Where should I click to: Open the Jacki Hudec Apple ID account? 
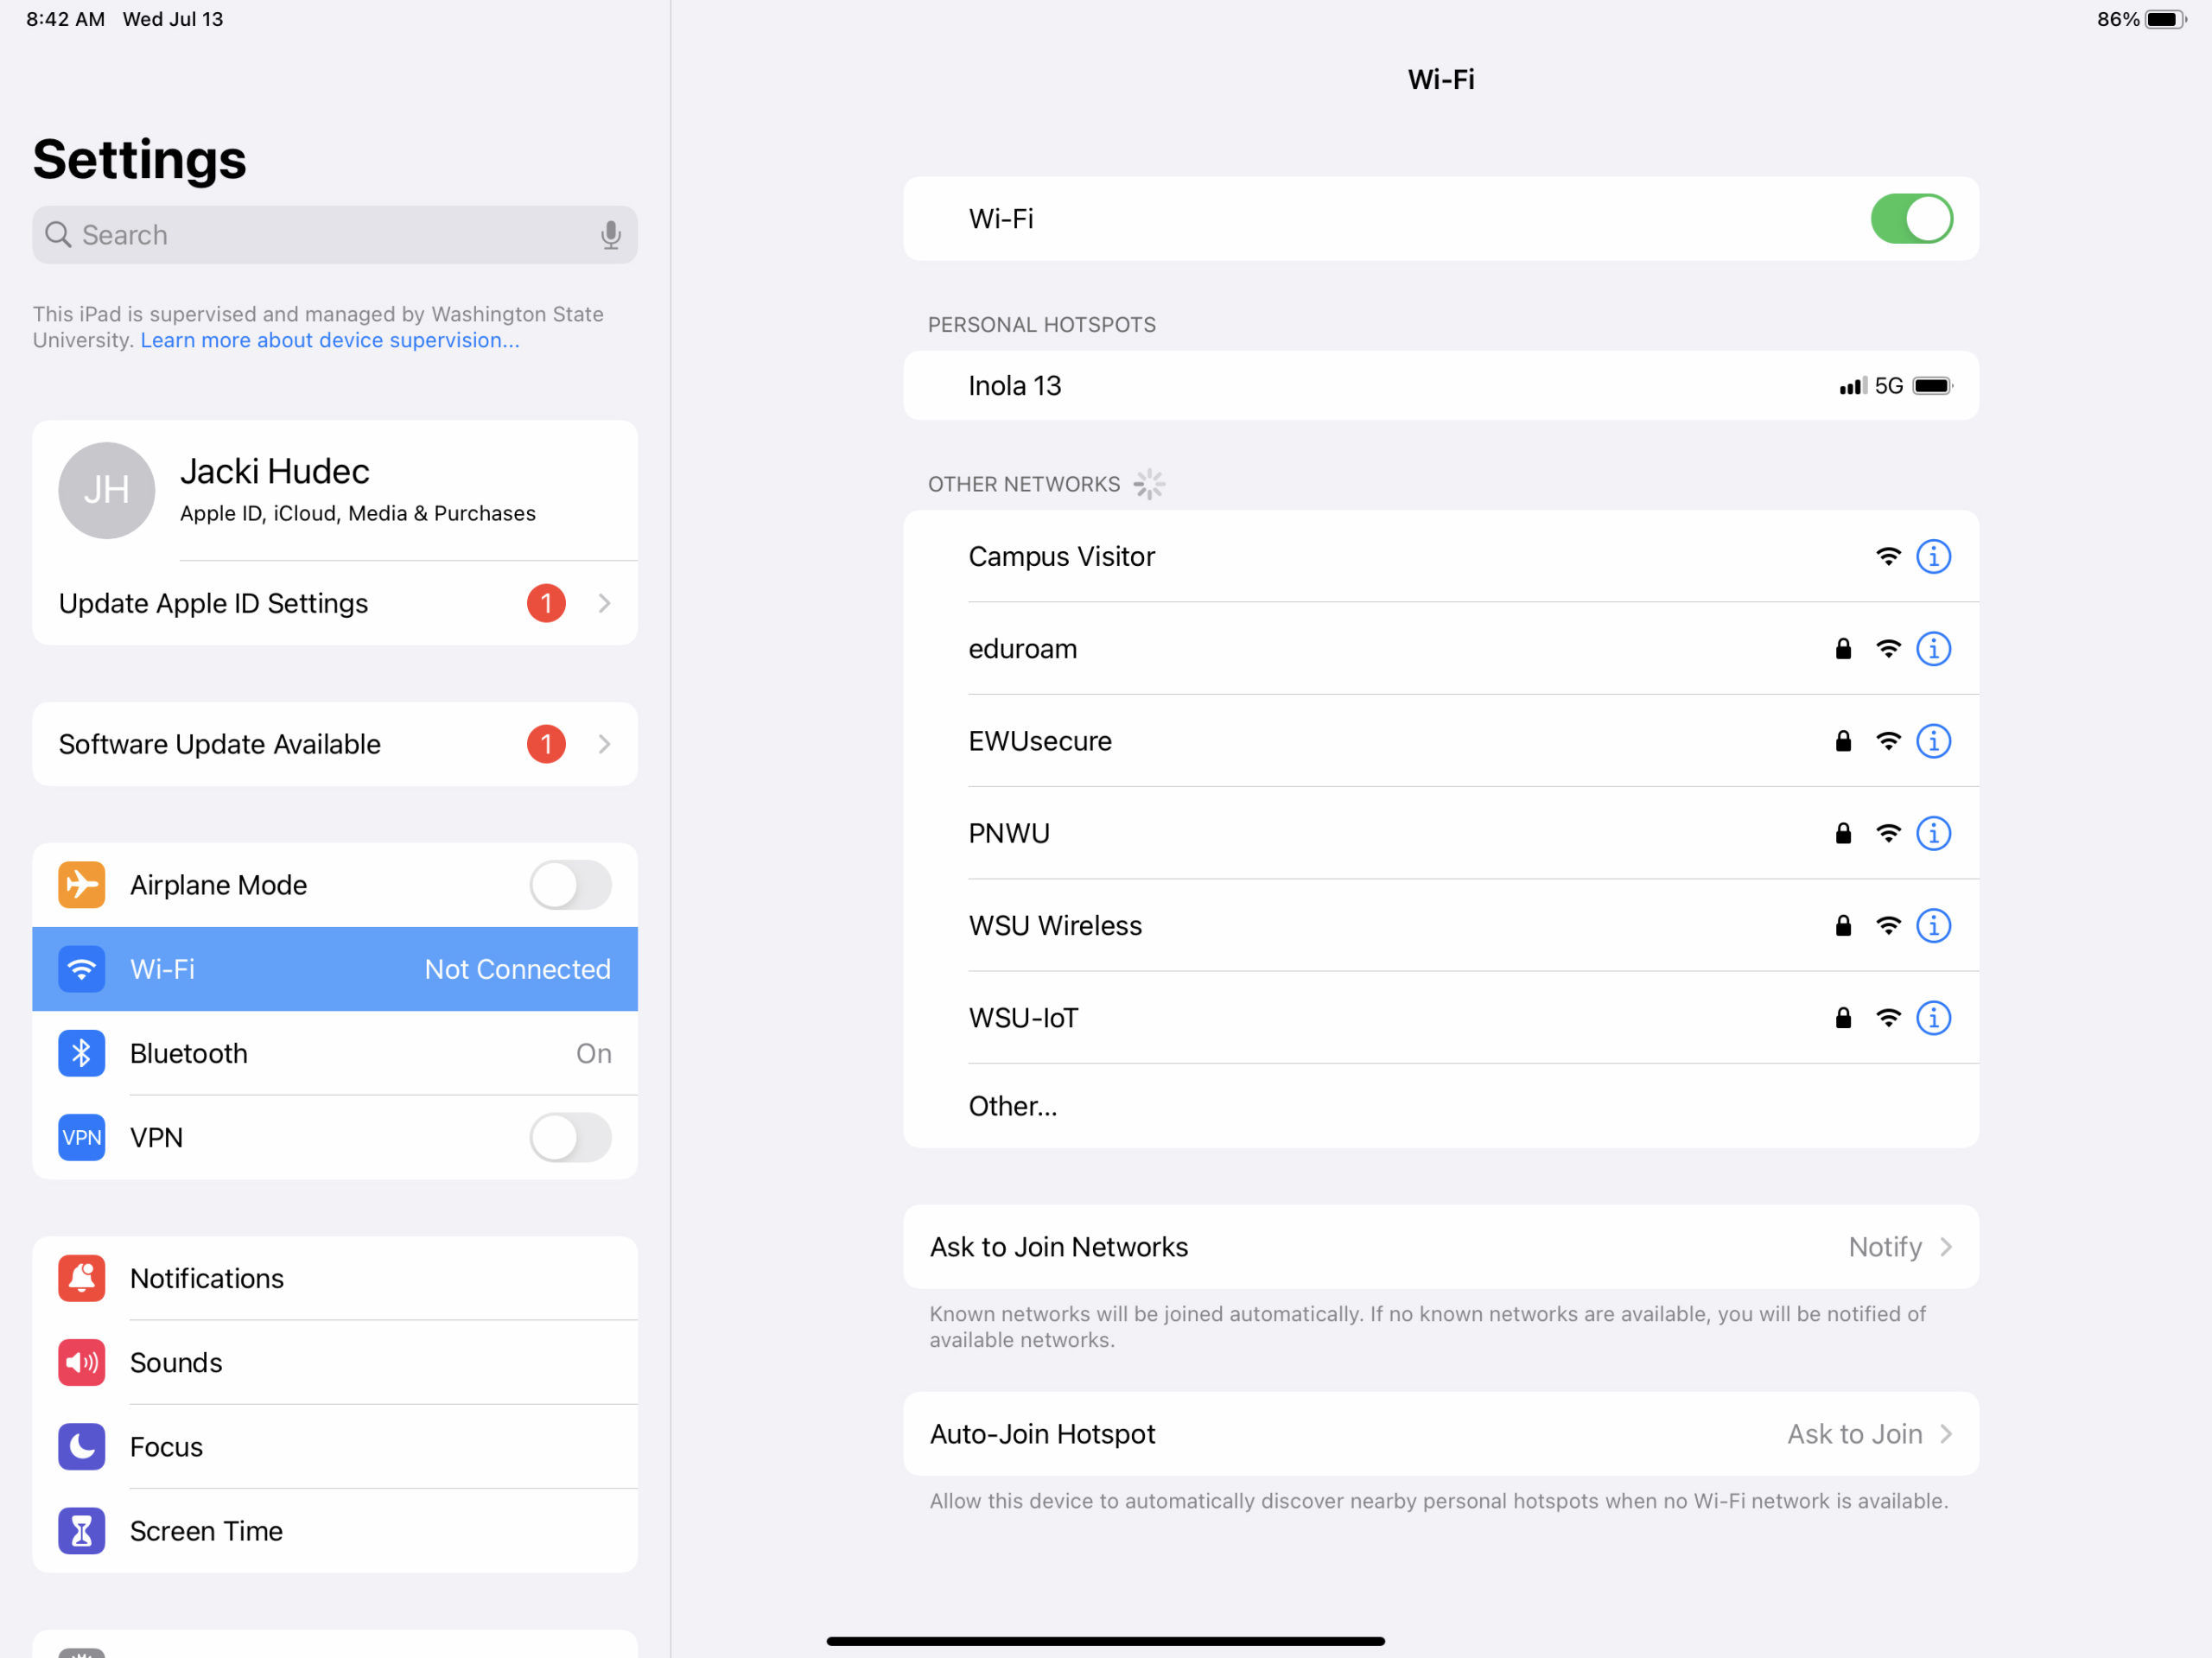(335, 490)
